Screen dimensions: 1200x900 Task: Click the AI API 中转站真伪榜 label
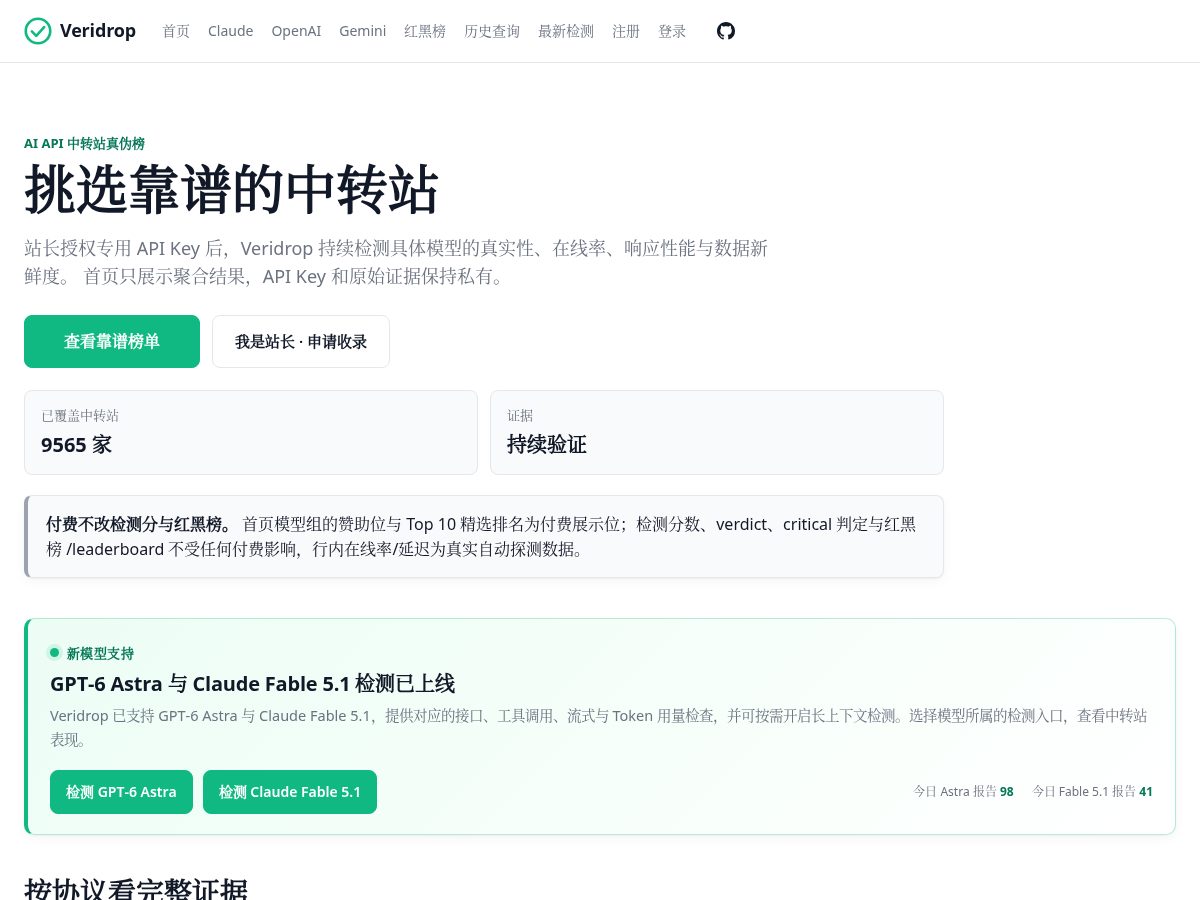click(84, 144)
